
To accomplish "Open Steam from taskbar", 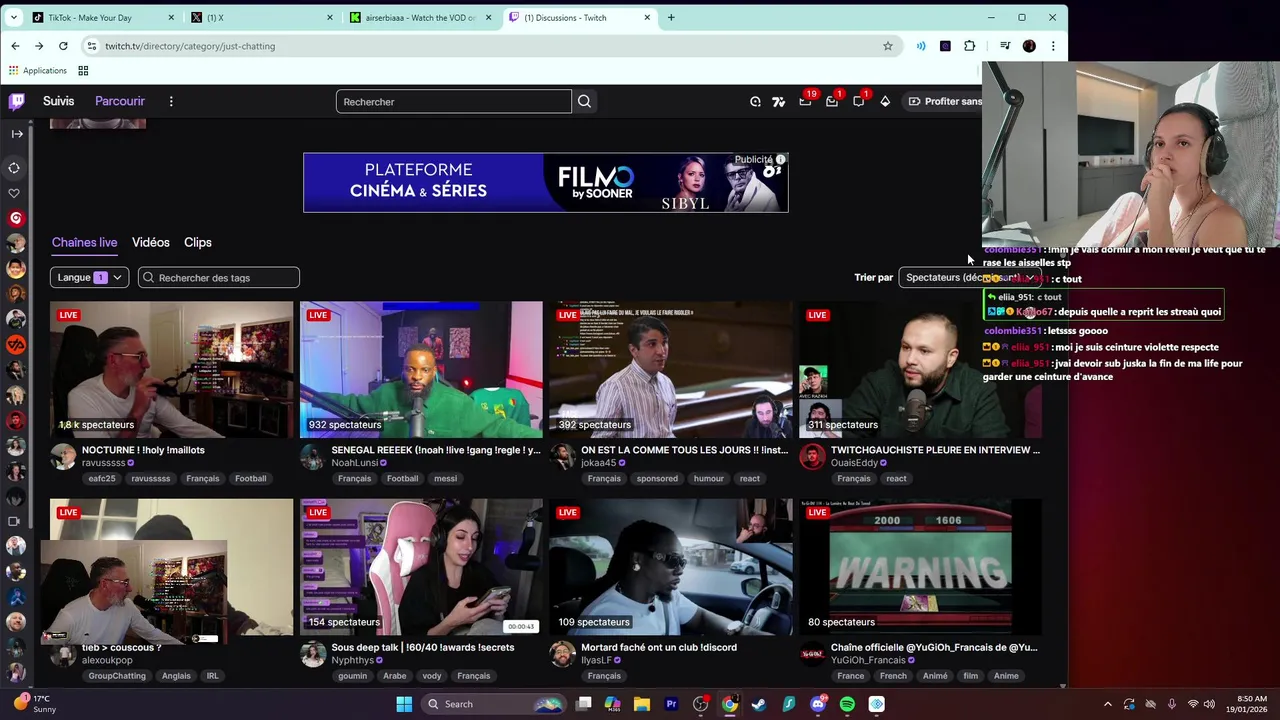I will click(759, 704).
